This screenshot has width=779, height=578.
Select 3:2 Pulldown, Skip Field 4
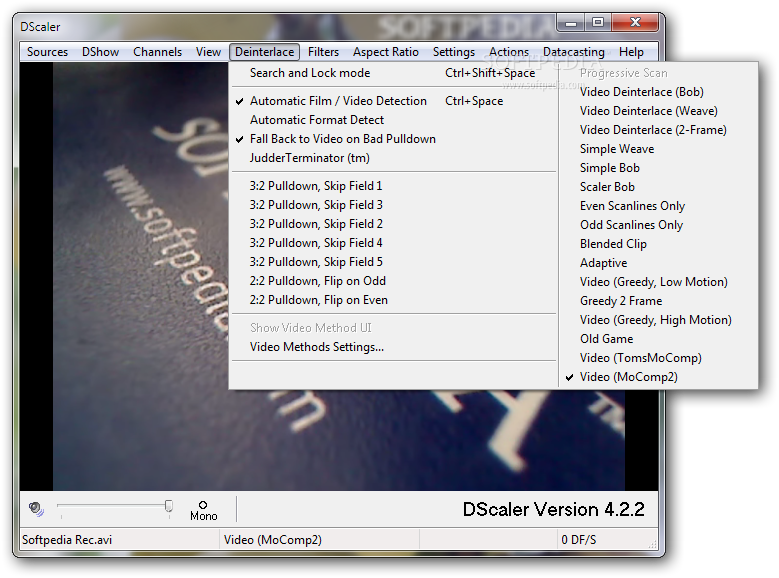(x=393, y=243)
